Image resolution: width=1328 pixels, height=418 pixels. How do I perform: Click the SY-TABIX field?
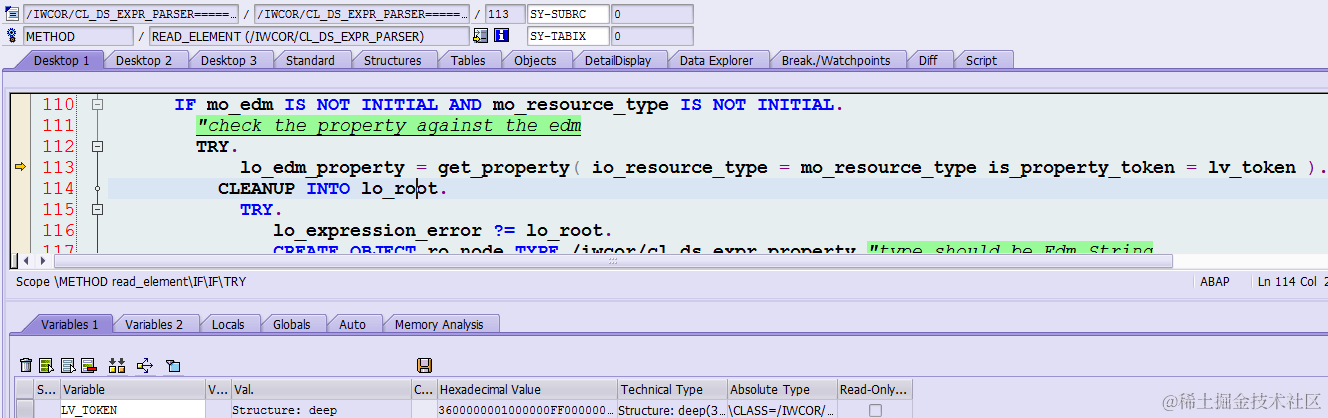(567, 36)
